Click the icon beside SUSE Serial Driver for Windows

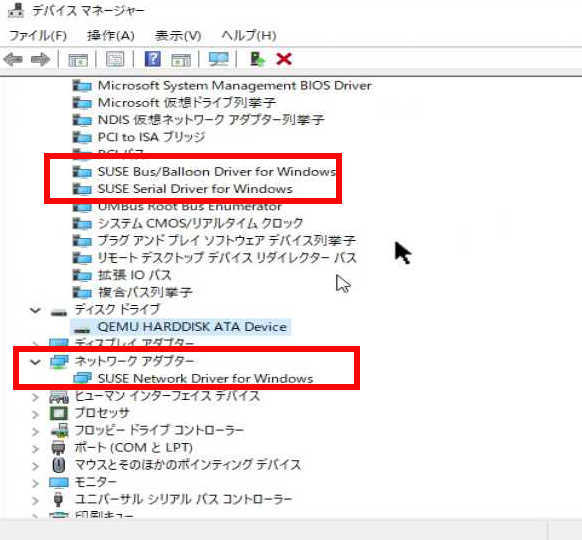82,189
